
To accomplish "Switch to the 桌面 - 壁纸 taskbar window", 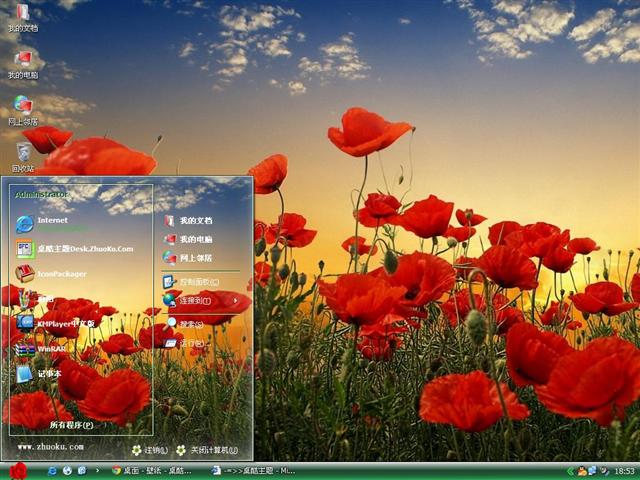I will [150, 470].
